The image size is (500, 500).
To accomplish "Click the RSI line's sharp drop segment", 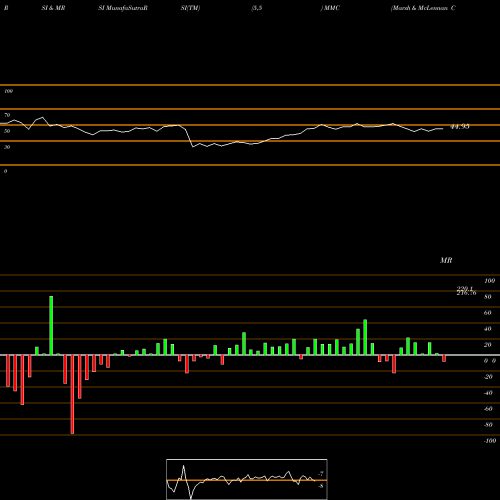I will (189, 137).
